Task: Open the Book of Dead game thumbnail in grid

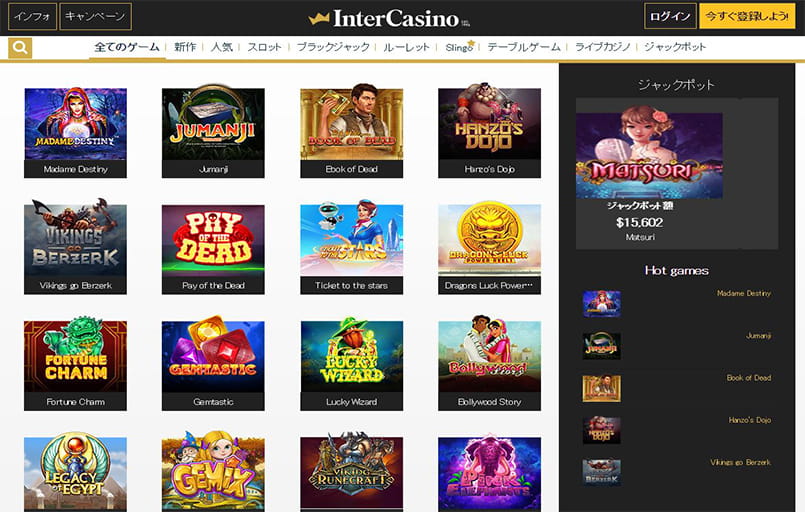Action: coord(352,124)
